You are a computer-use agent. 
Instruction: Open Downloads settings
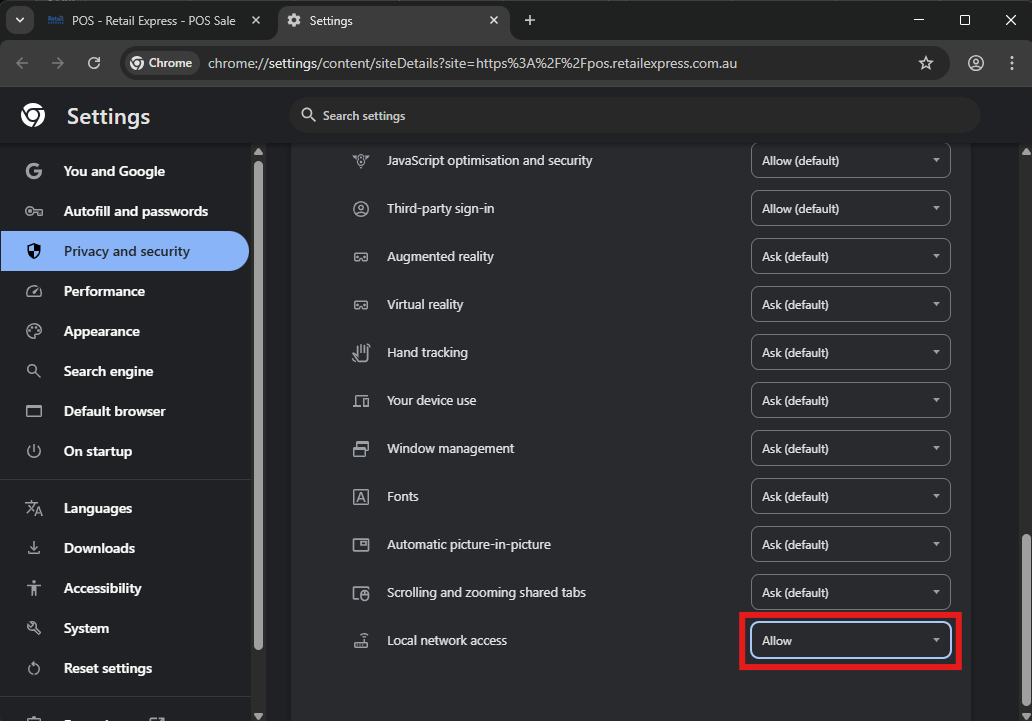click(125, 548)
